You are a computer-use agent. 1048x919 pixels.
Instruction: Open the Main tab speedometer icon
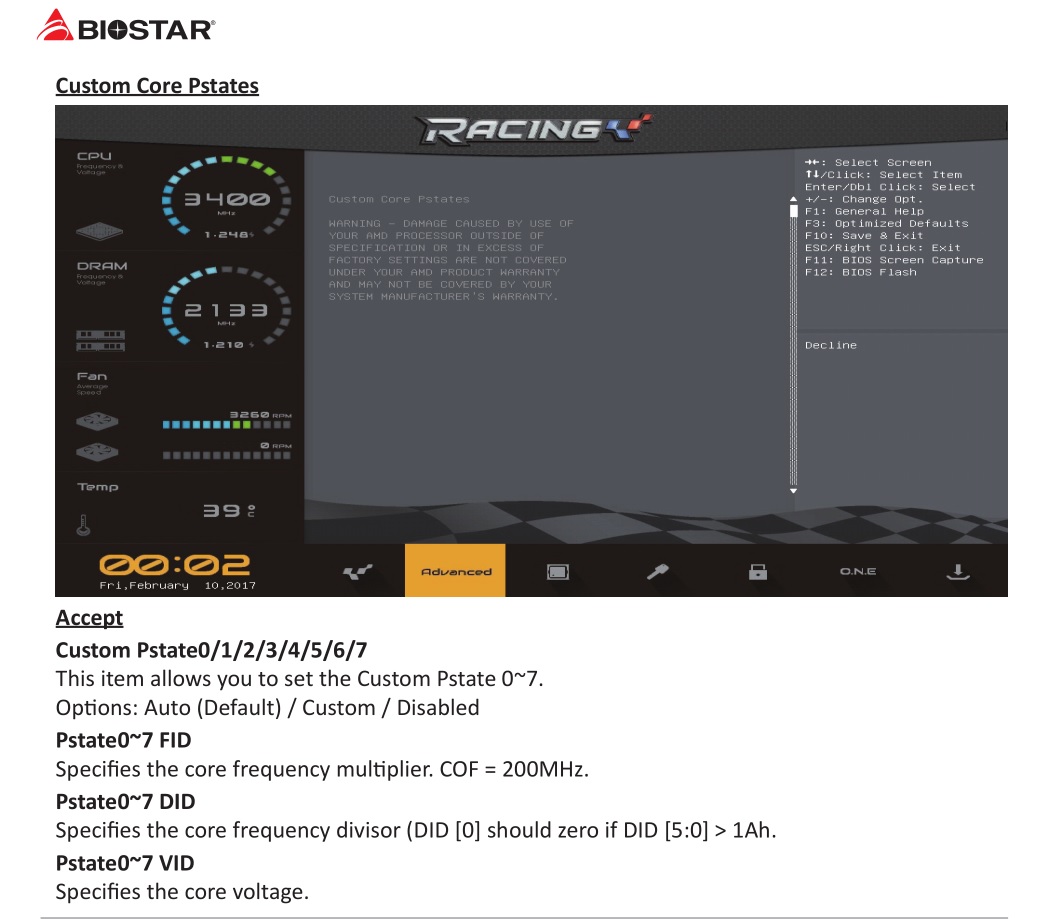click(357, 572)
